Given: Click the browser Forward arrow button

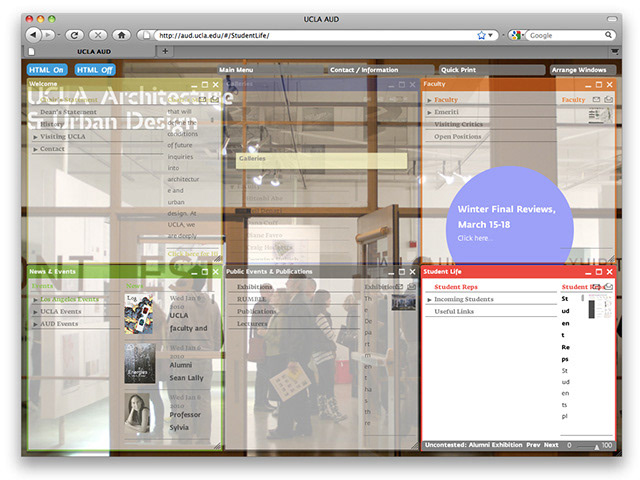Looking at the screenshot, I should coord(48,35).
